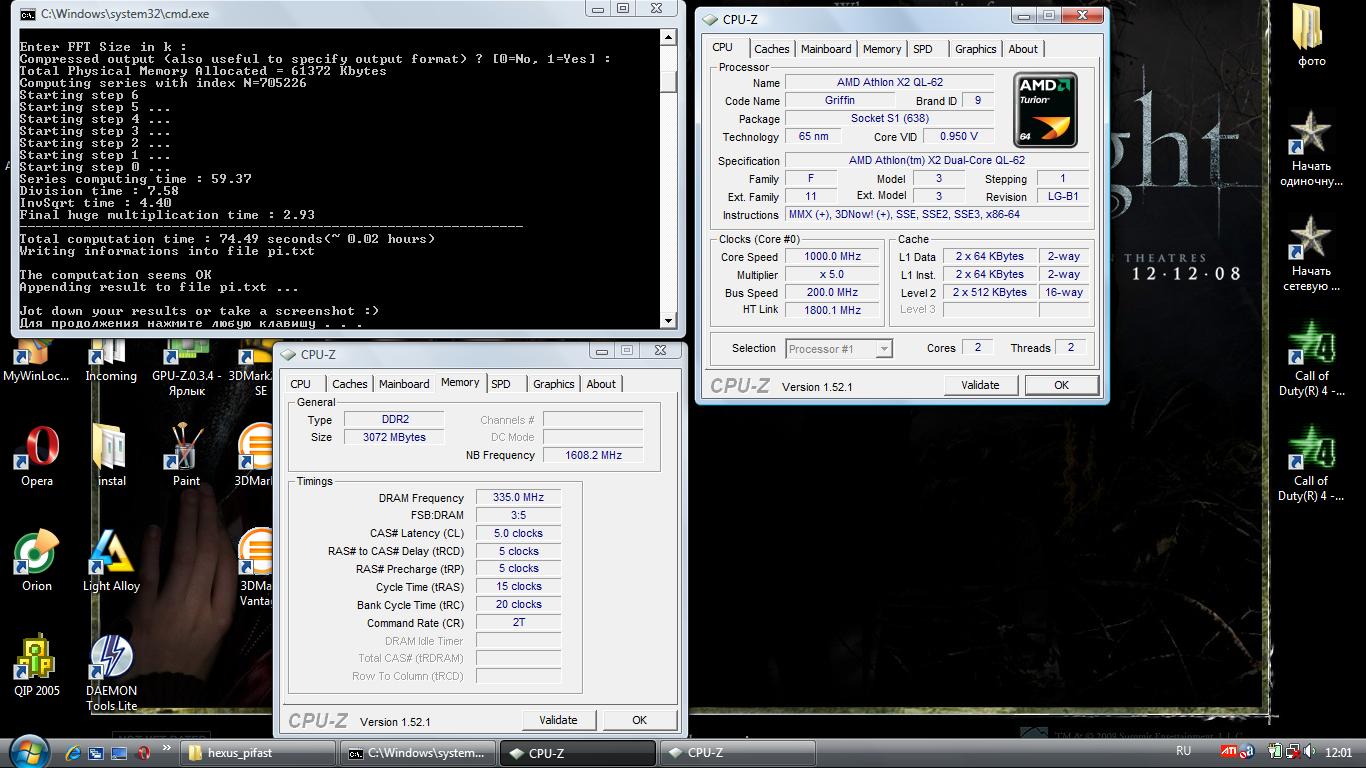Viewport: 1366px width, 768px height.
Task: Open the Opera desktop shortcut
Action: (x=37, y=456)
